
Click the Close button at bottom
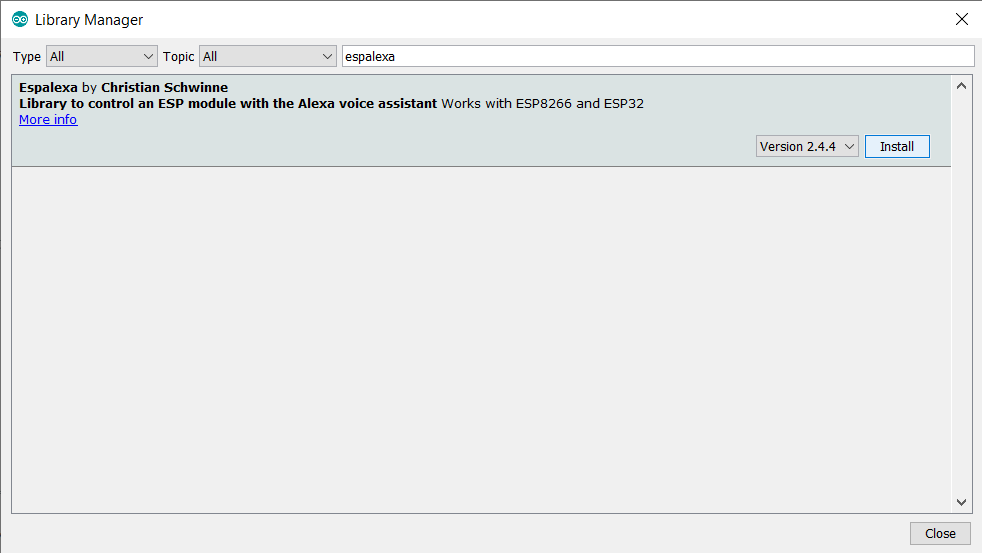(940, 534)
